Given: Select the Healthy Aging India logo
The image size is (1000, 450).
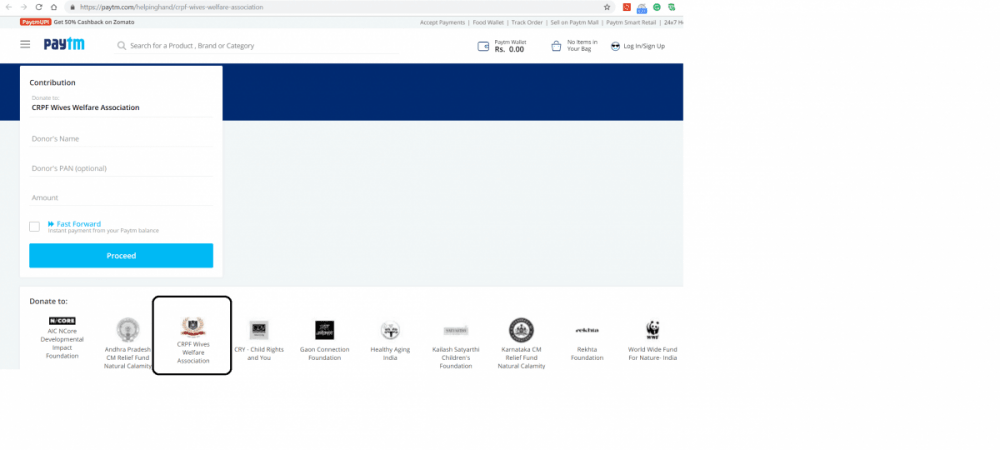Looking at the screenshot, I should 390,330.
